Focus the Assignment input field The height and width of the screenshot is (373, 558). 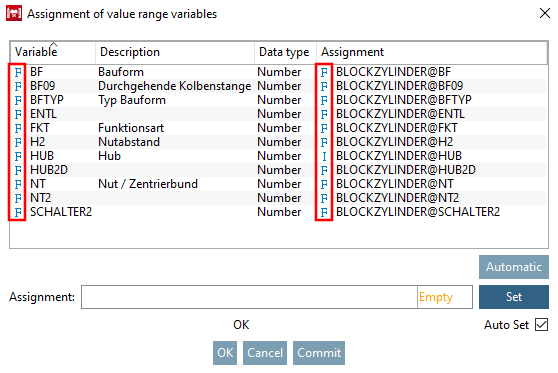tap(249, 297)
